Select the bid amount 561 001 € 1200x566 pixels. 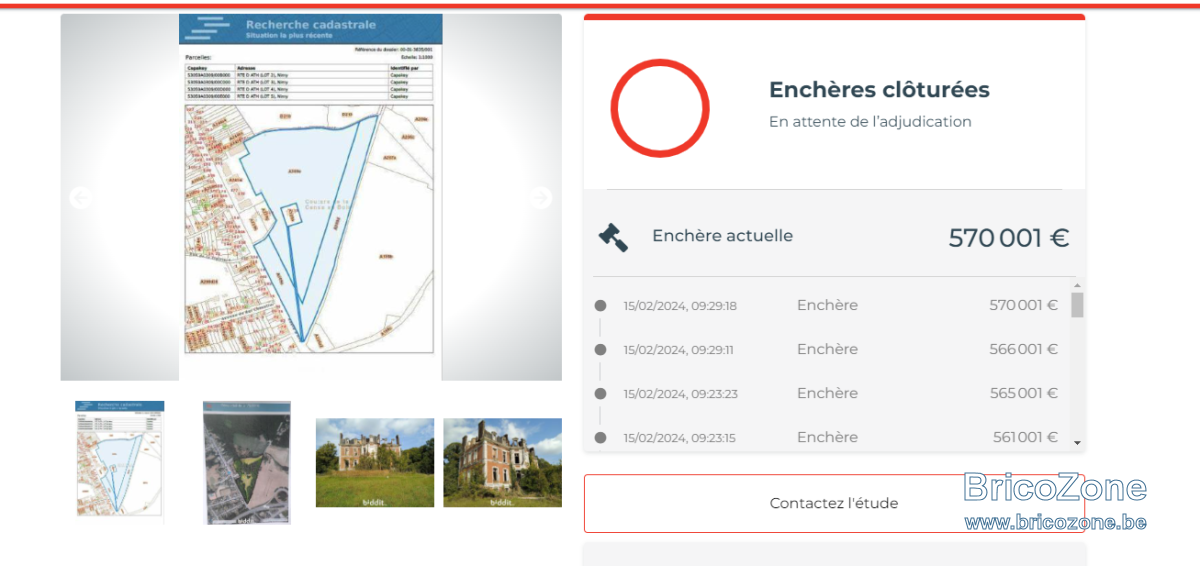1023,437
